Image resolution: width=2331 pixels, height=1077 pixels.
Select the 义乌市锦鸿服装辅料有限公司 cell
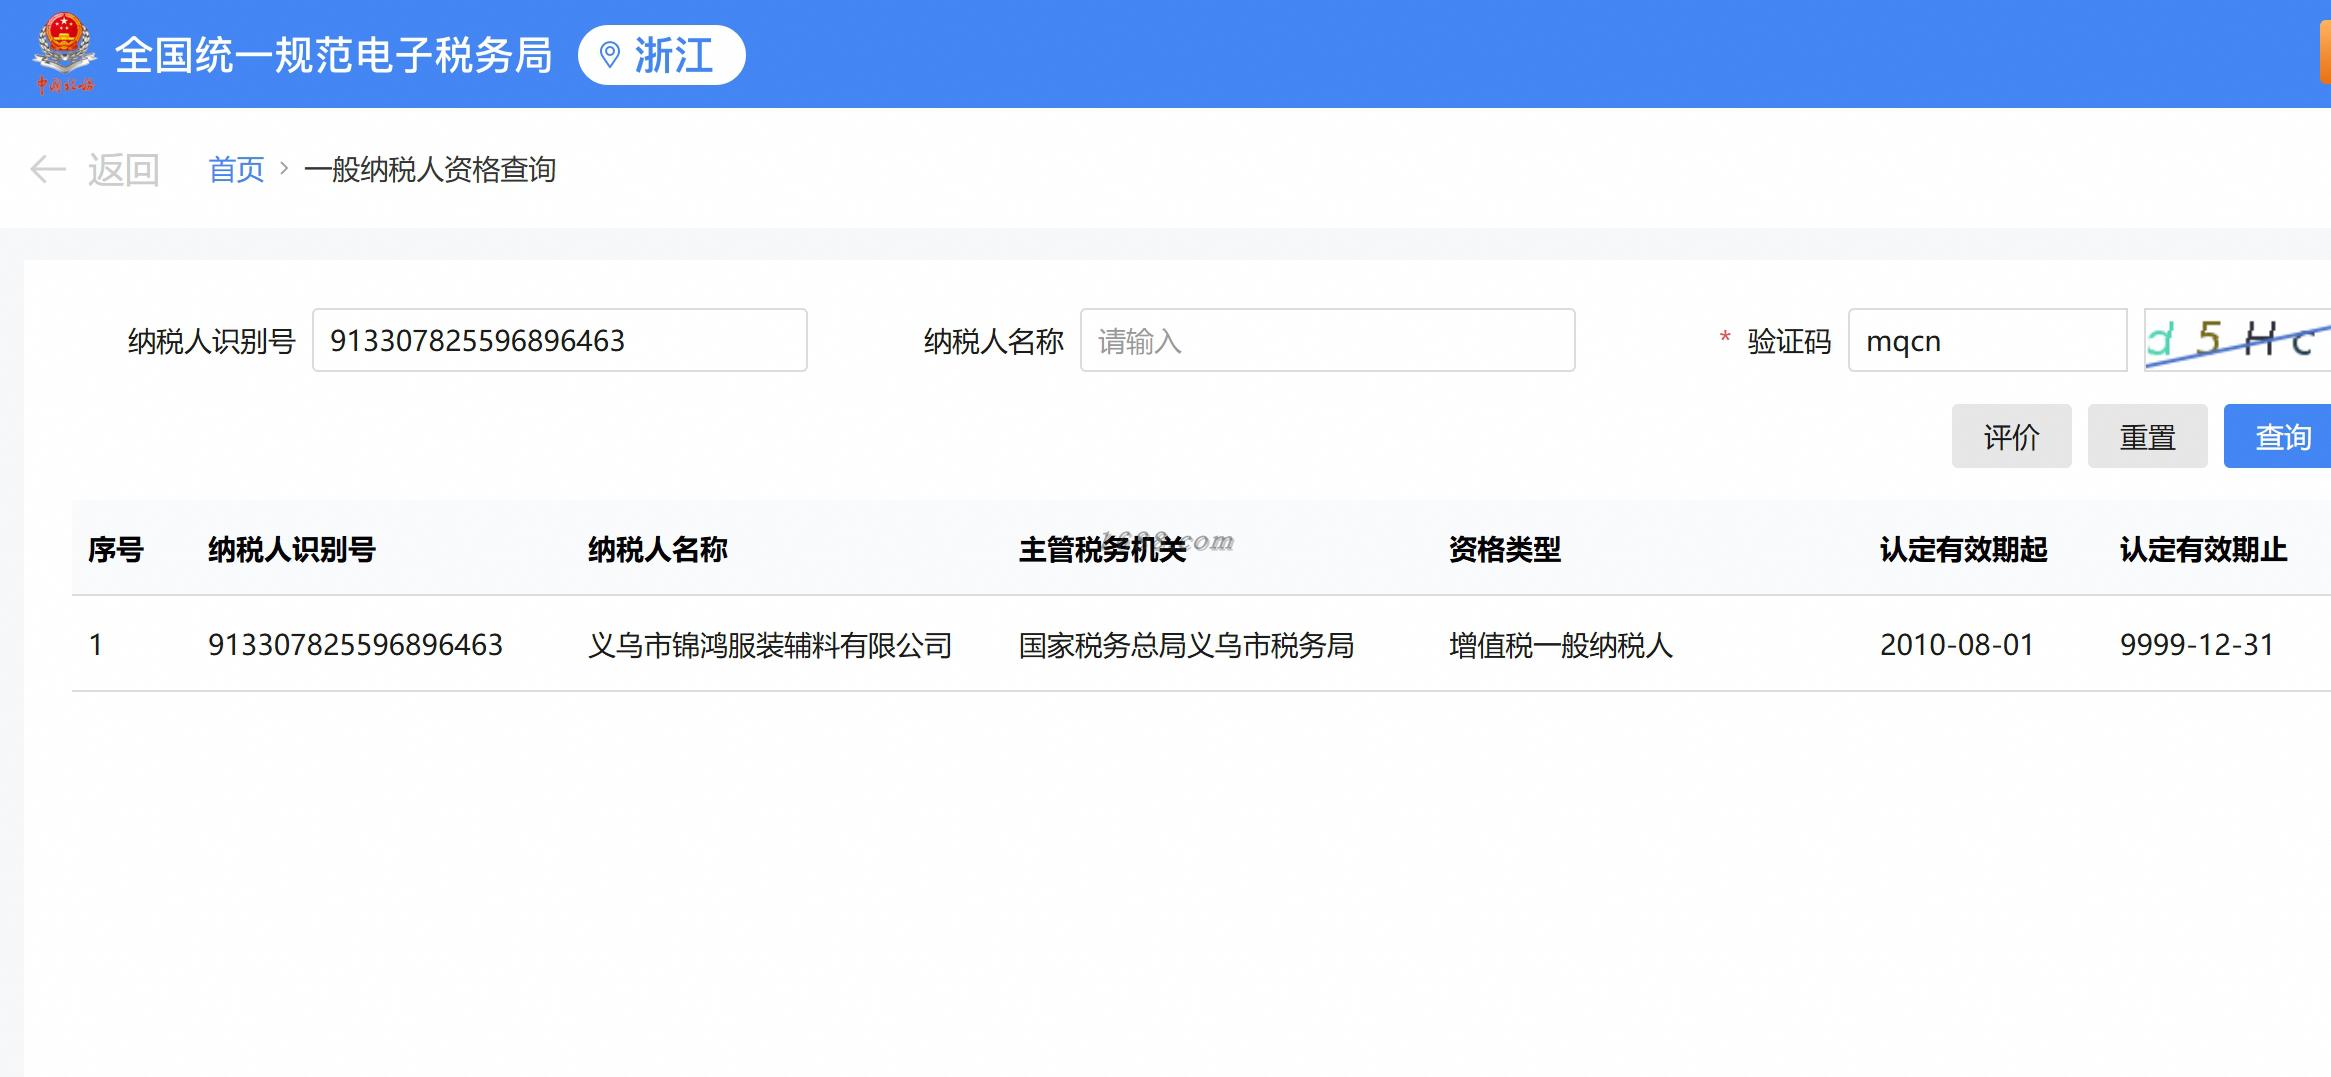click(770, 645)
